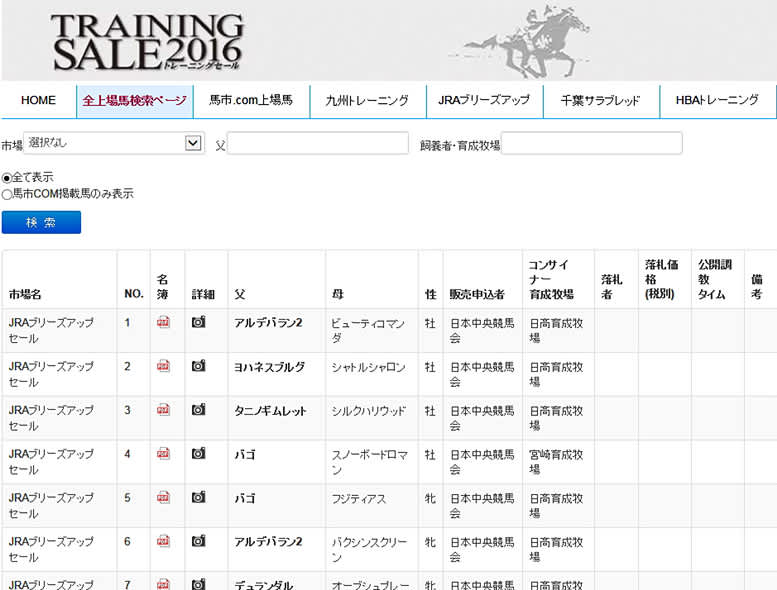Open camera detail icon for アルデバラン2 row 1
The width and height of the screenshot is (777, 590).
point(199,322)
